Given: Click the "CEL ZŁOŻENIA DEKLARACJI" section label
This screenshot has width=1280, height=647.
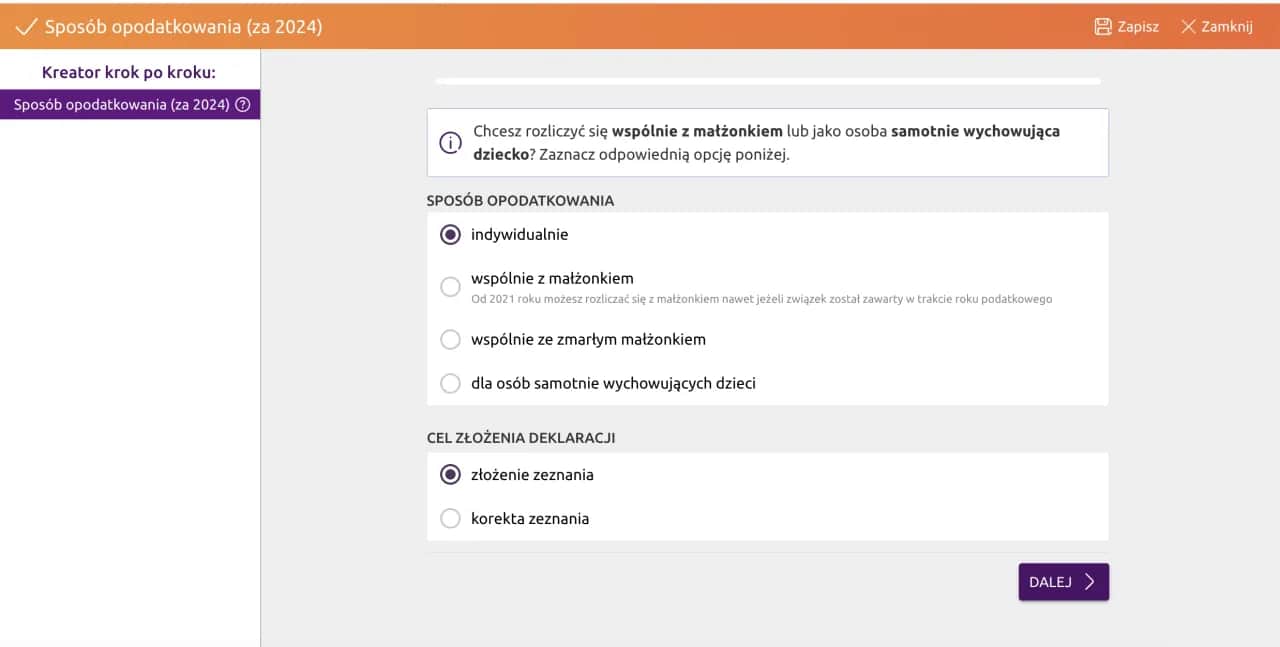Looking at the screenshot, I should (520, 438).
